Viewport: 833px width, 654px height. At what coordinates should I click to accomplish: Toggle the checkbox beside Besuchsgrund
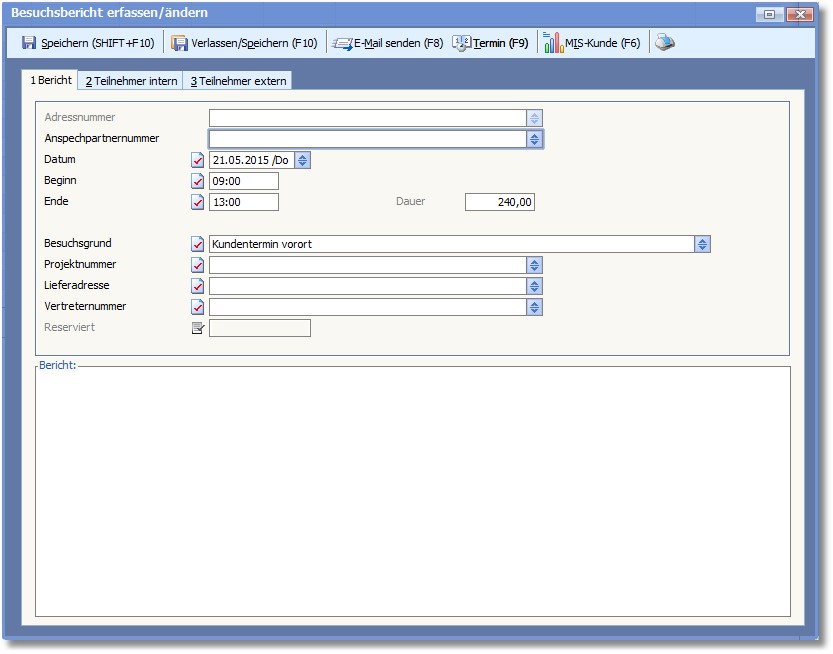tap(198, 244)
